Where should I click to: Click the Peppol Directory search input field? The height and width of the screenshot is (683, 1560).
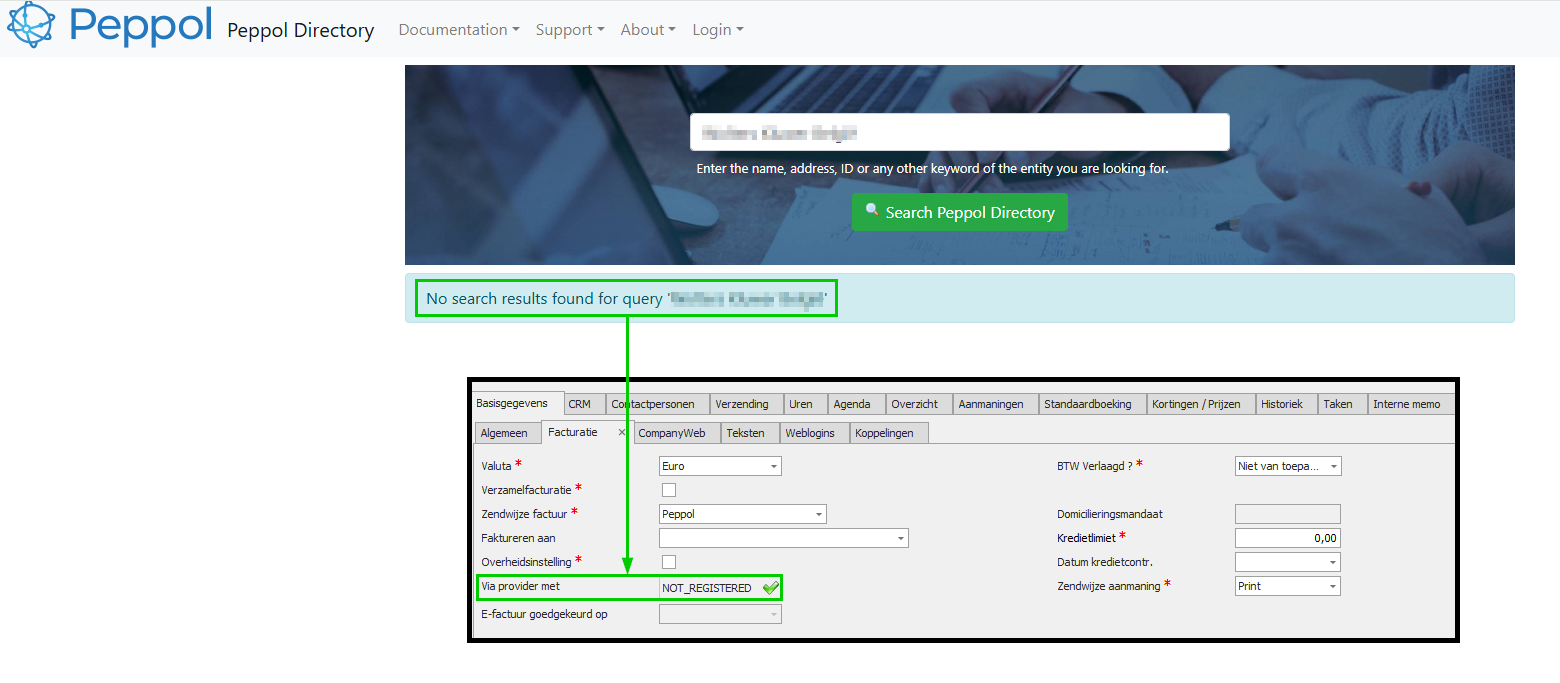pyautogui.click(x=959, y=132)
